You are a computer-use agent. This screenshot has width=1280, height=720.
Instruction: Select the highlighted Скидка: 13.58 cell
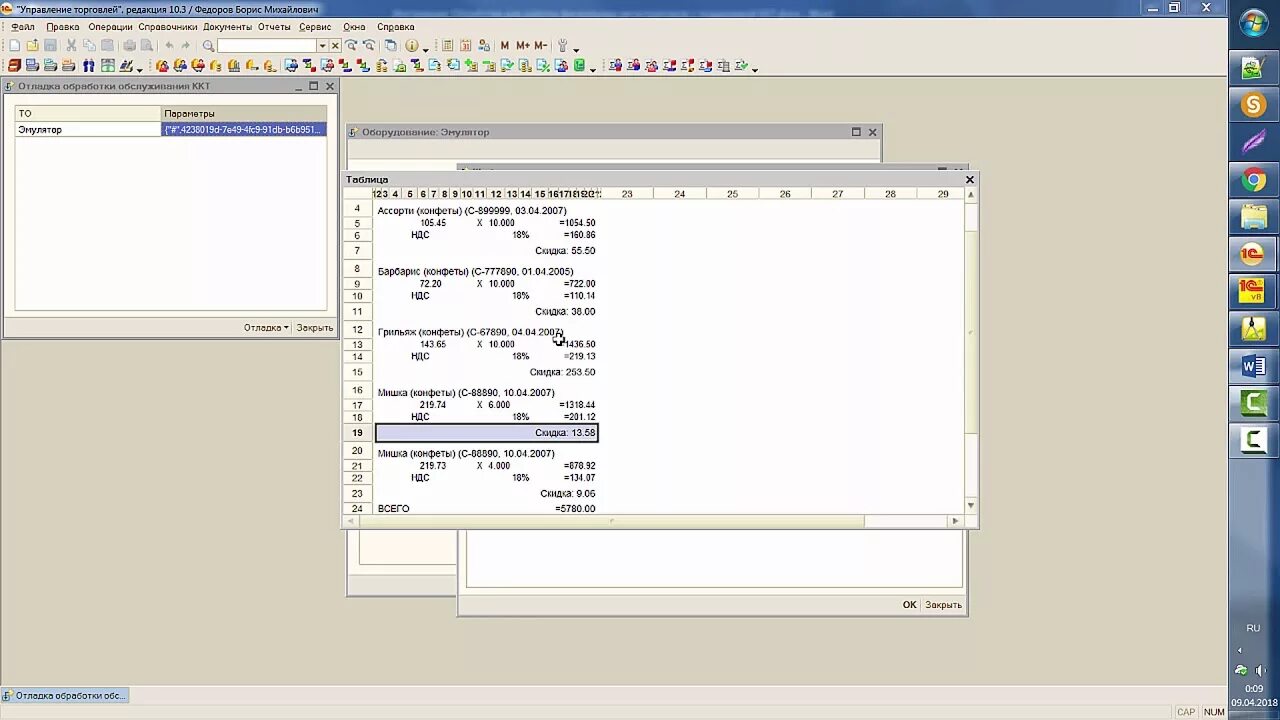(x=486, y=433)
